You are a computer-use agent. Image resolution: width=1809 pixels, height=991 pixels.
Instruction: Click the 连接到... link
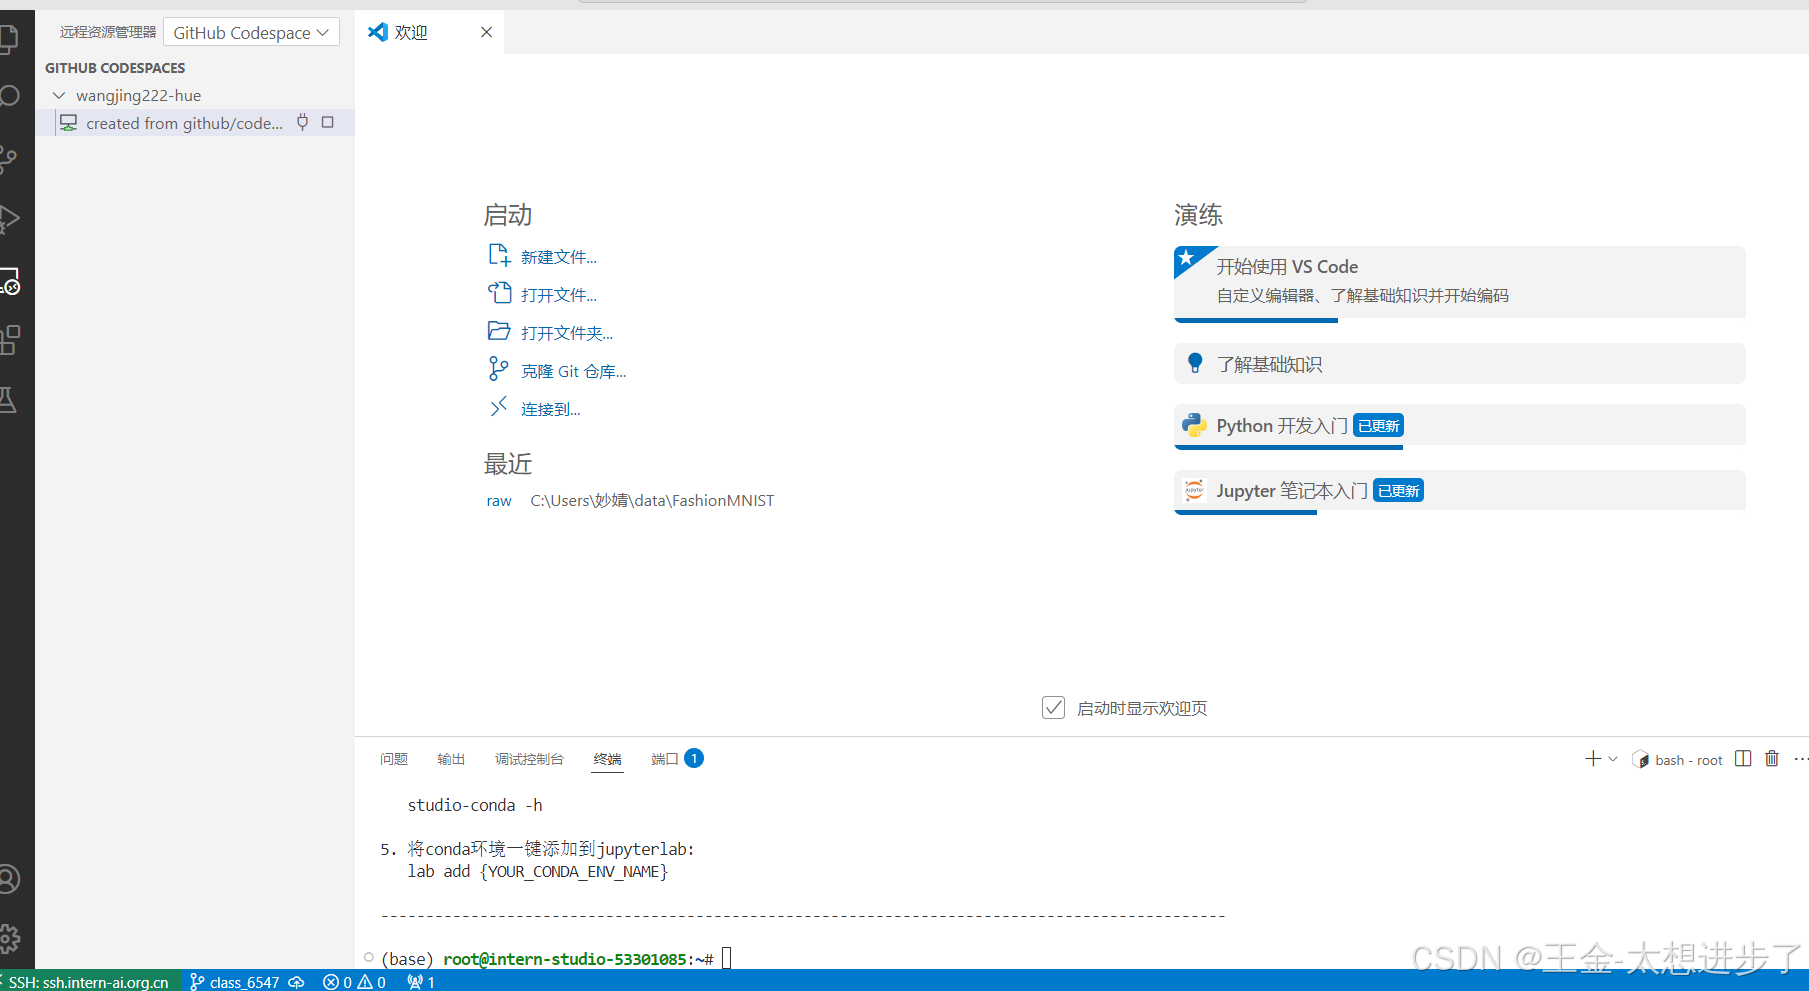pyautogui.click(x=551, y=409)
